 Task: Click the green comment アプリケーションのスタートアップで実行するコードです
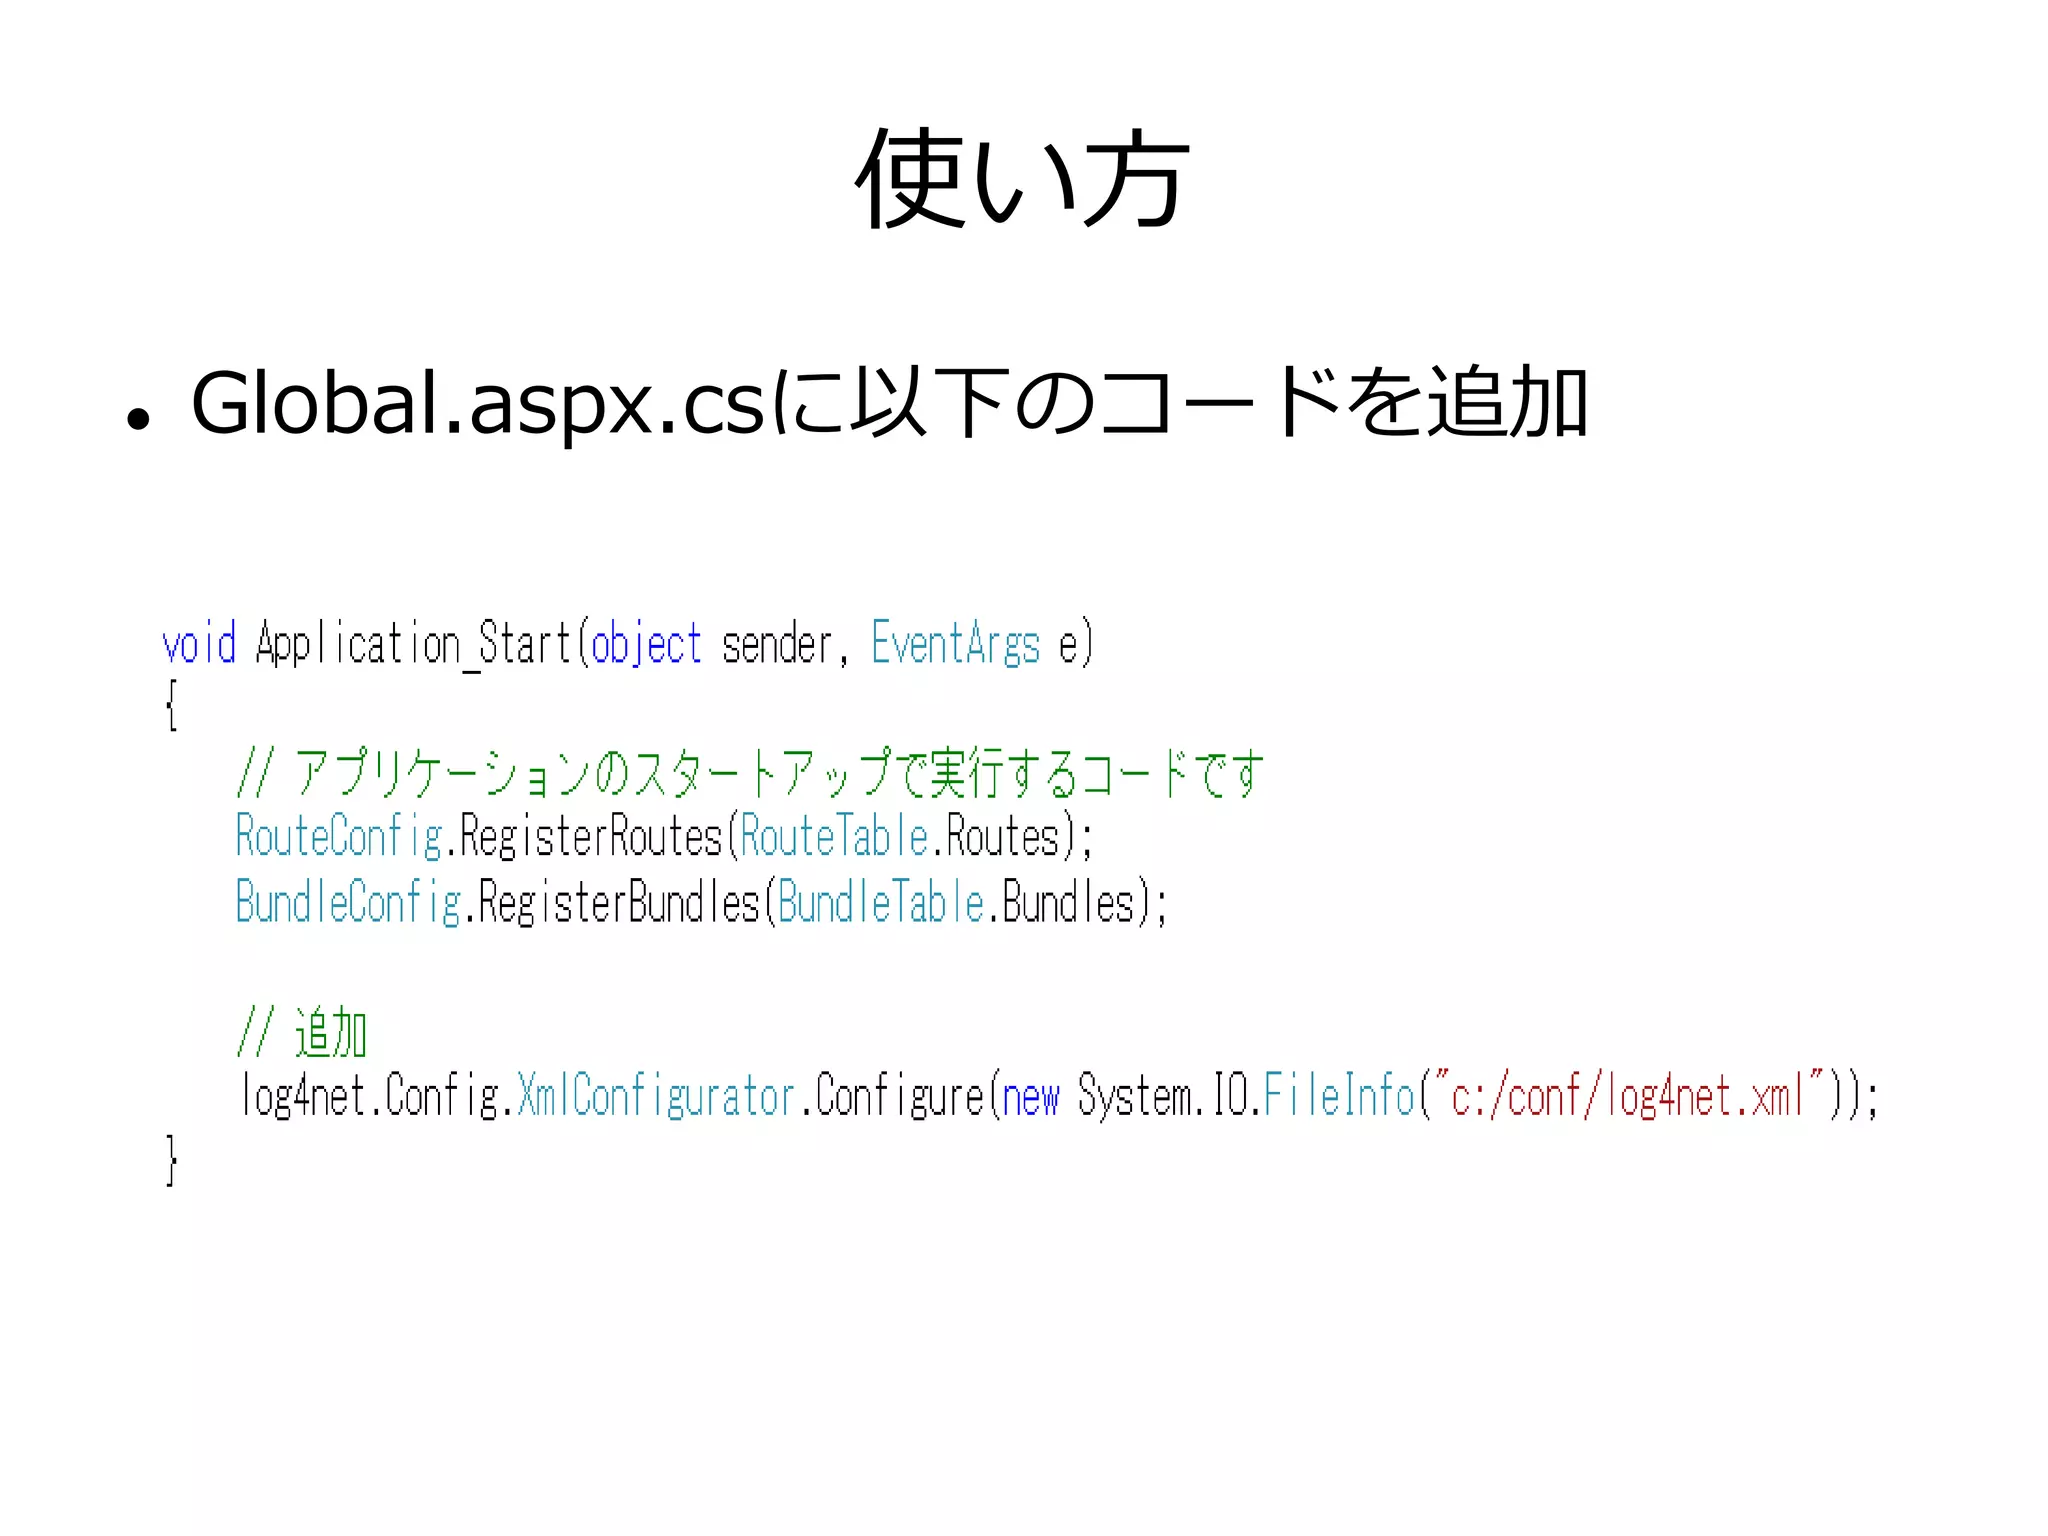(750, 773)
